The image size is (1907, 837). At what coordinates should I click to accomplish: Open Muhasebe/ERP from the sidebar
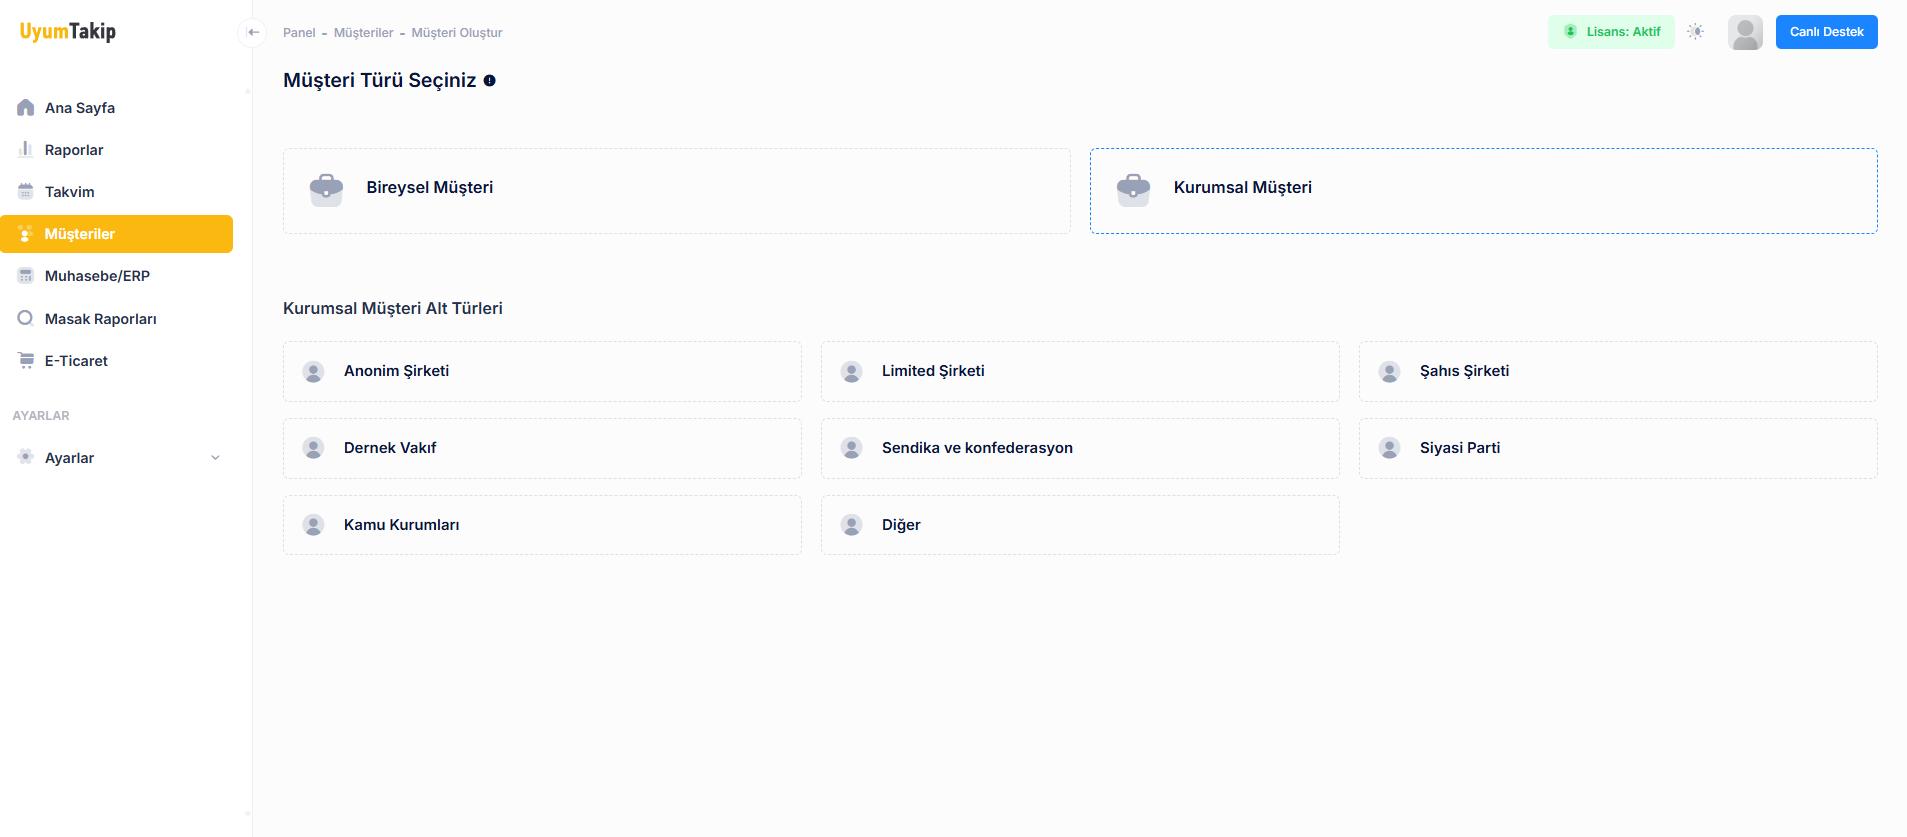point(97,276)
